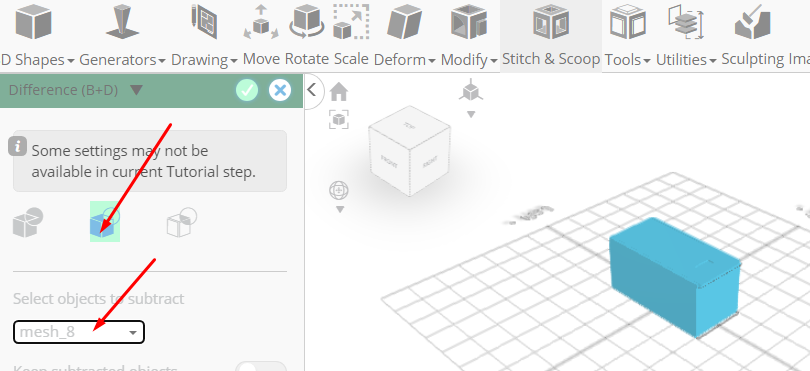The image size is (810, 371).
Task: Choose the third outlined cube subtraction mode
Action: click(181, 222)
